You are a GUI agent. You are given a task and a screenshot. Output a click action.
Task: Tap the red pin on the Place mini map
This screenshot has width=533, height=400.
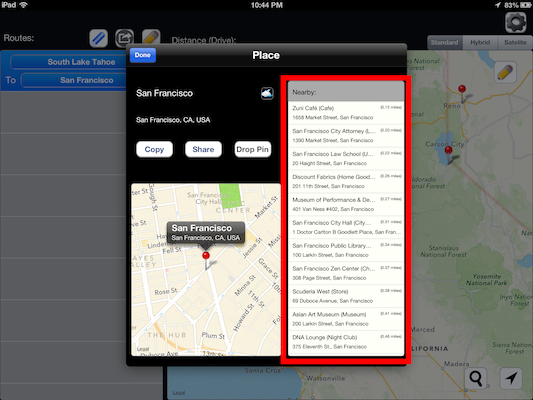coord(206,260)
